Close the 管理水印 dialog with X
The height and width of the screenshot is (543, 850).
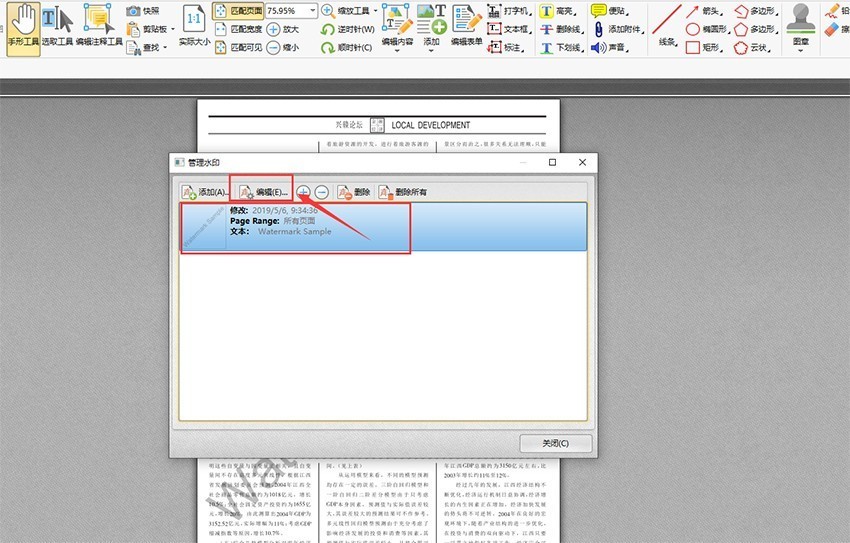tap(582, 162)
